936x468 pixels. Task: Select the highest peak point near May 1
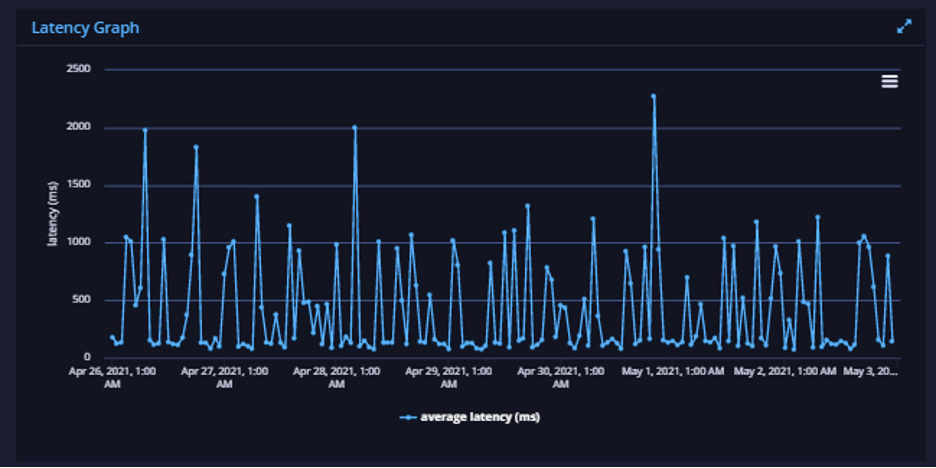(x=654, y=96)
